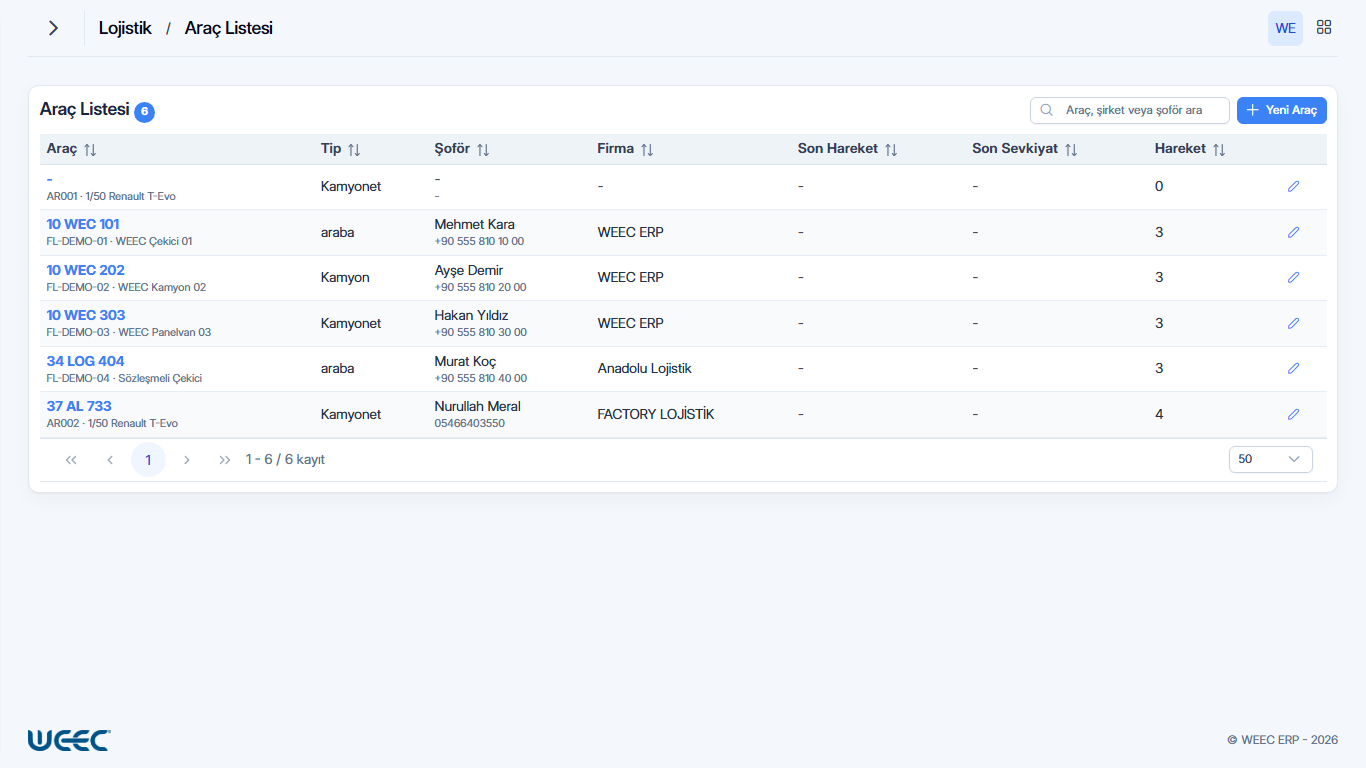
Task: Sort by the Son Sevkiyat column
Action: pyautogui.click(x=1071, y=149)
